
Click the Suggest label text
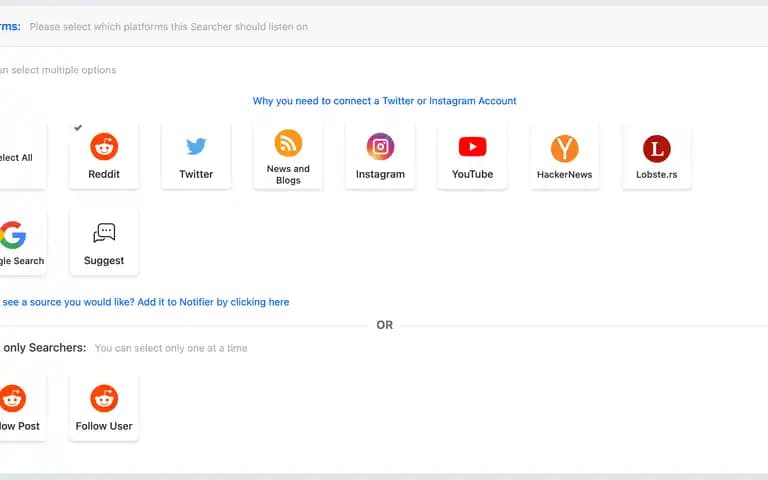click(x=104, y=261)
